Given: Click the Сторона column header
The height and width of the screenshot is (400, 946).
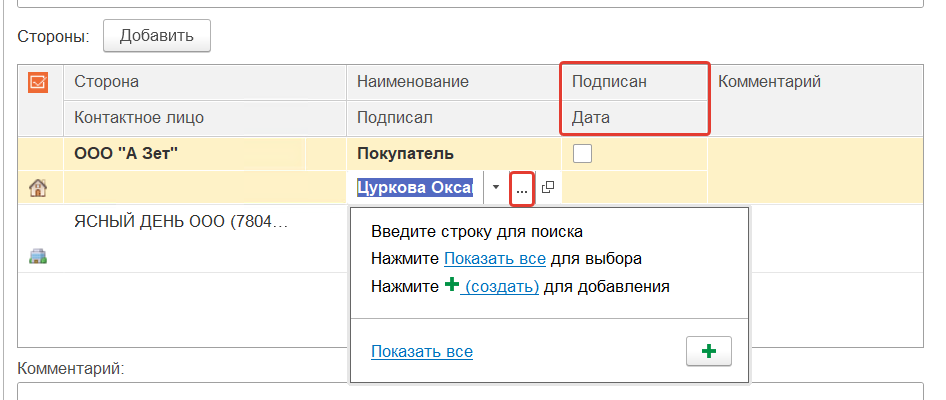Looking at the screenshot, I should click(x=106, y=82).
